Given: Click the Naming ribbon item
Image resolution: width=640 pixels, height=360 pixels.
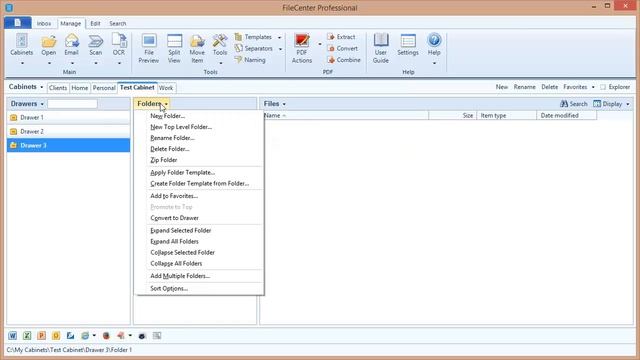Looking at the screenshot, I should tap(250, 60).
